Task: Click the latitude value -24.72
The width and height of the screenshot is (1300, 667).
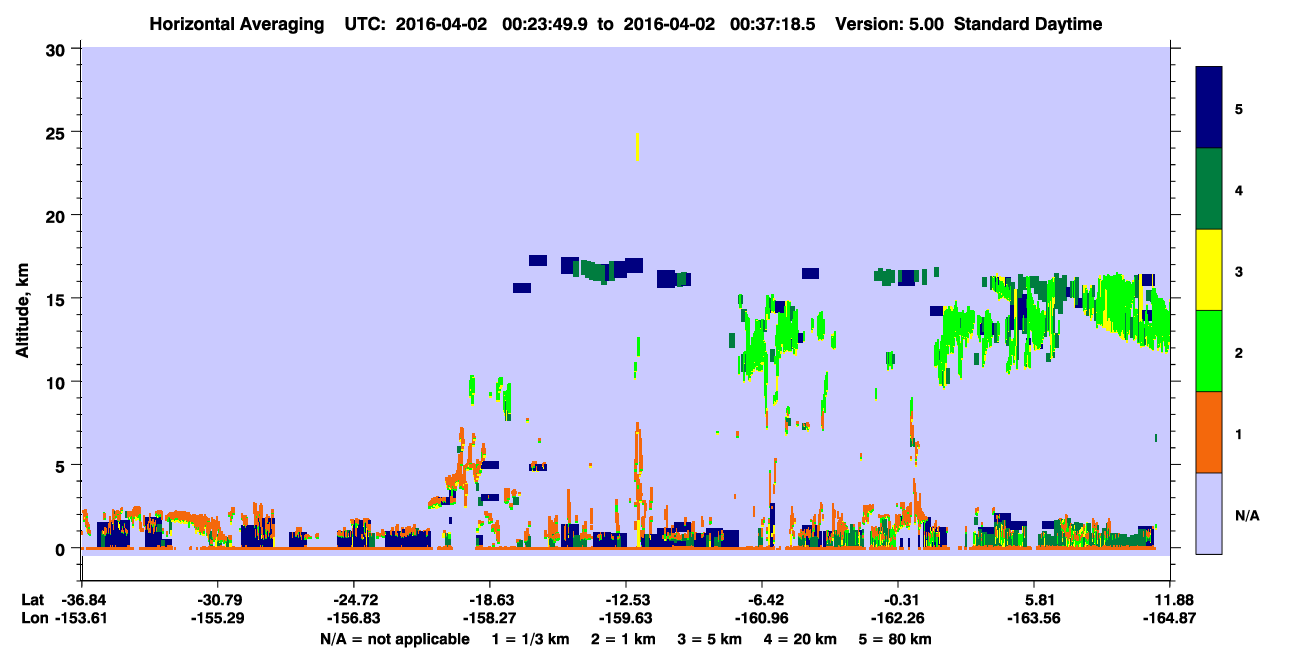Action: click(354, 600)
